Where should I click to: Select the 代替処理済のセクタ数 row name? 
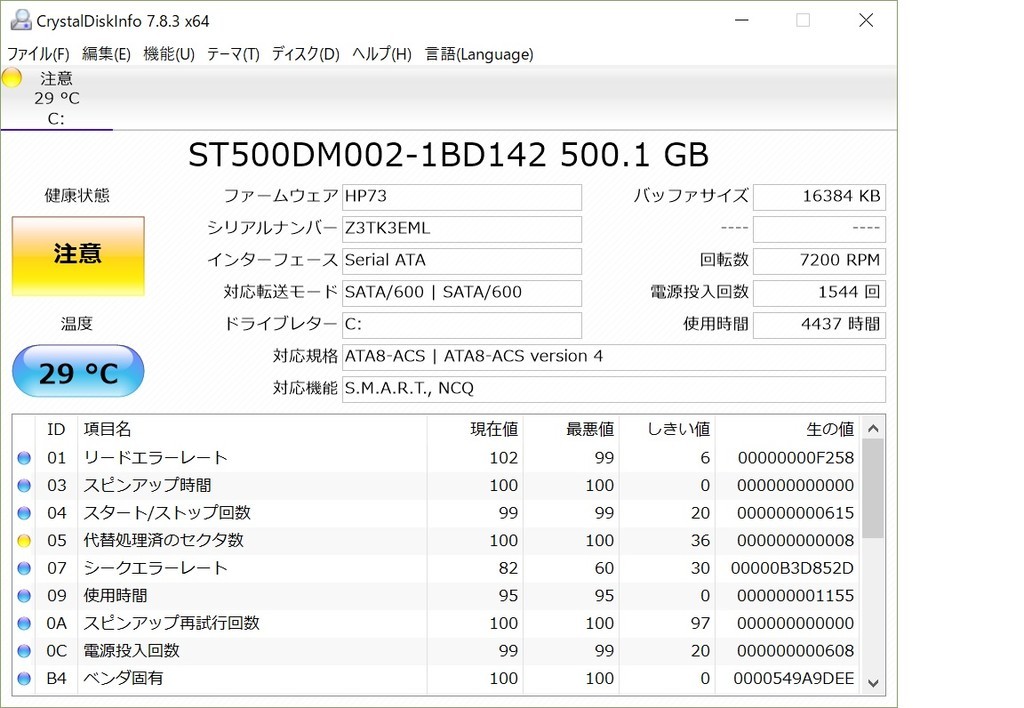point(163,541)
